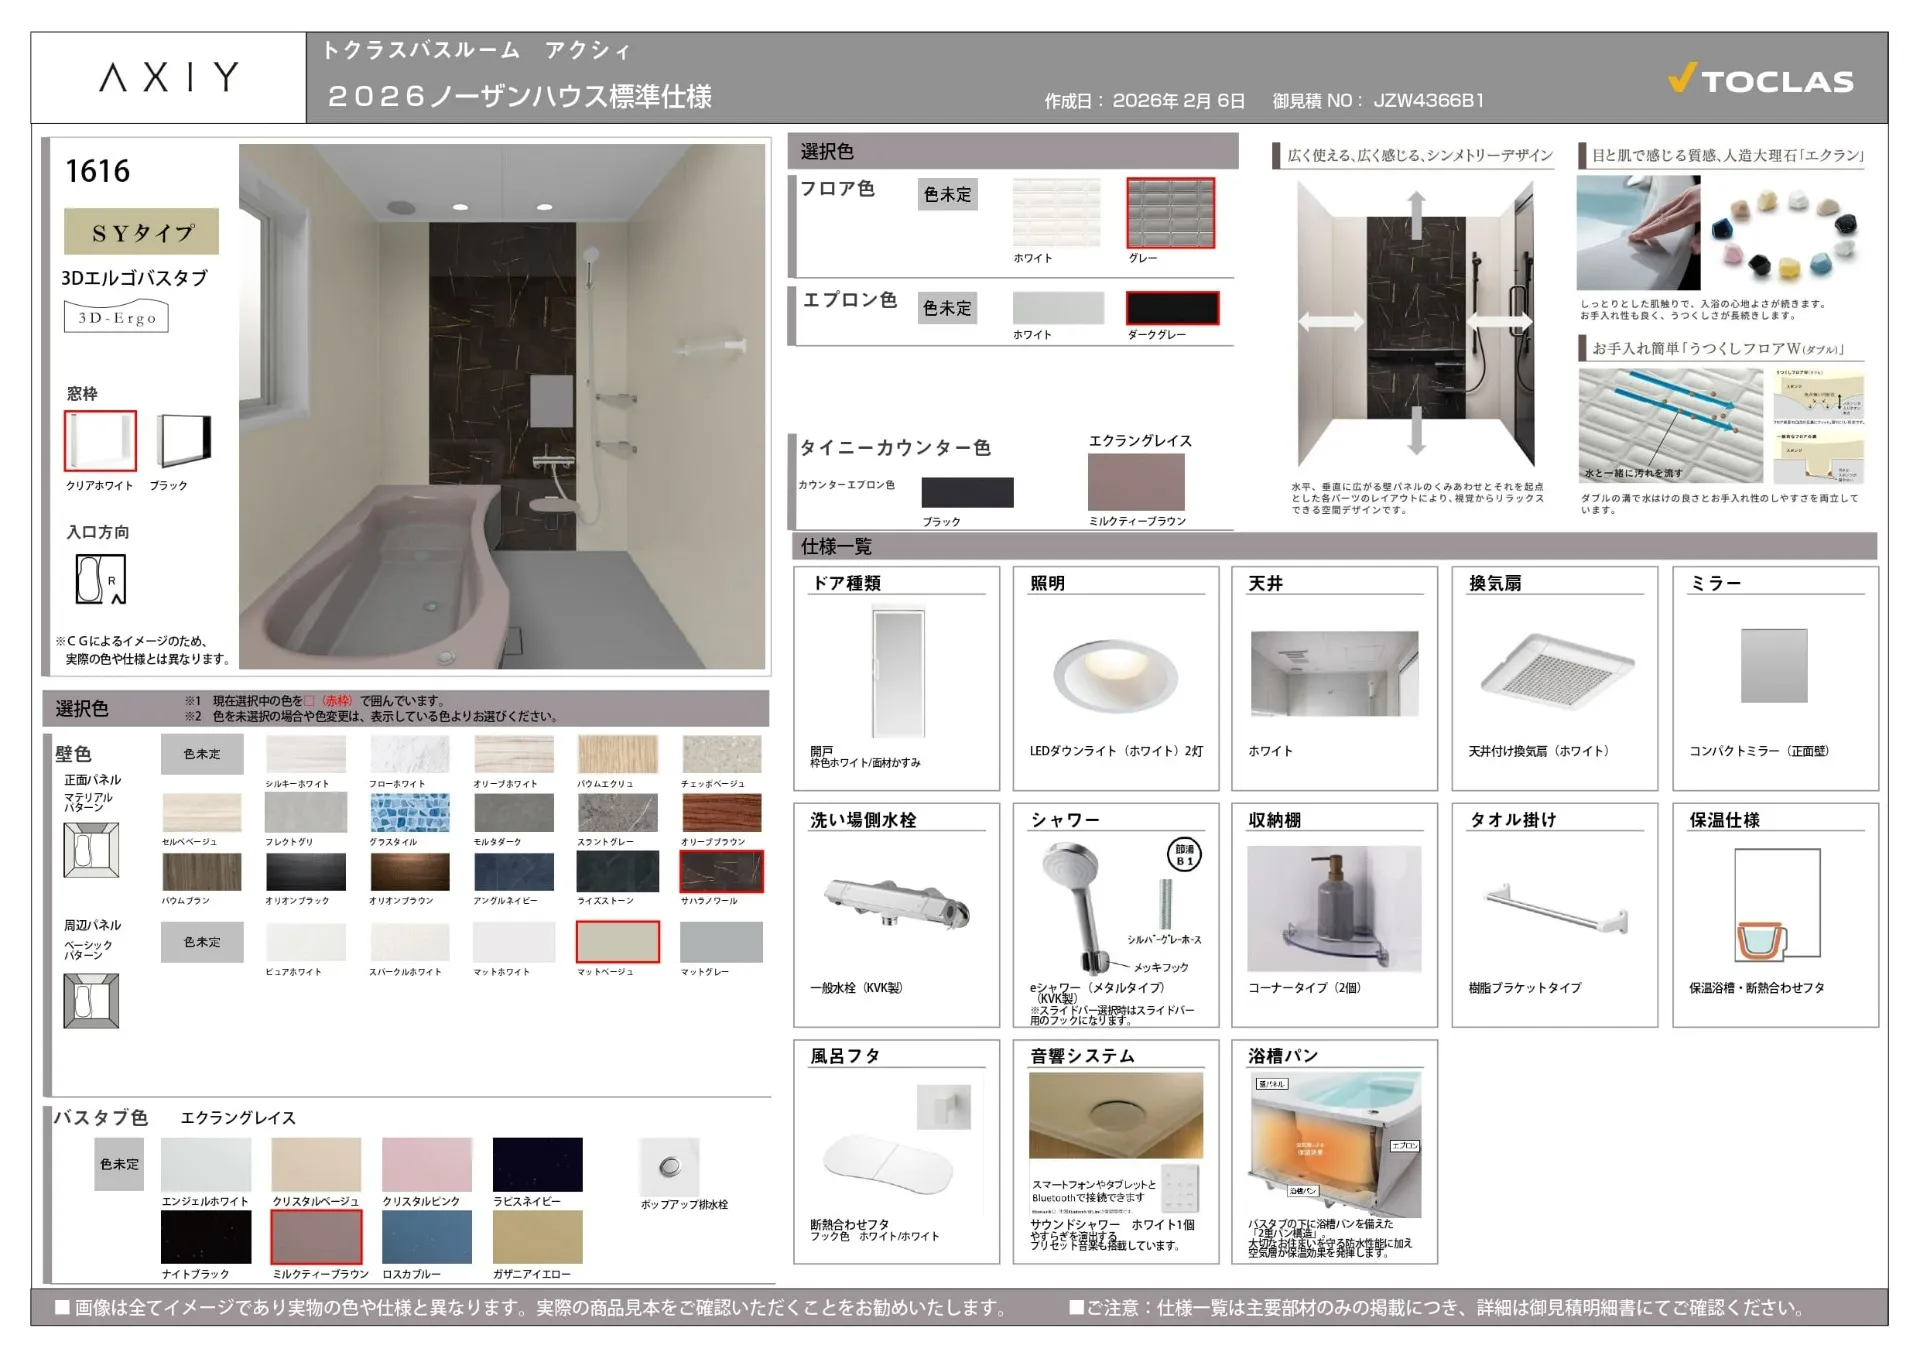
Task: Expand the 仕様一覧 section header
Action: point(835,547)
